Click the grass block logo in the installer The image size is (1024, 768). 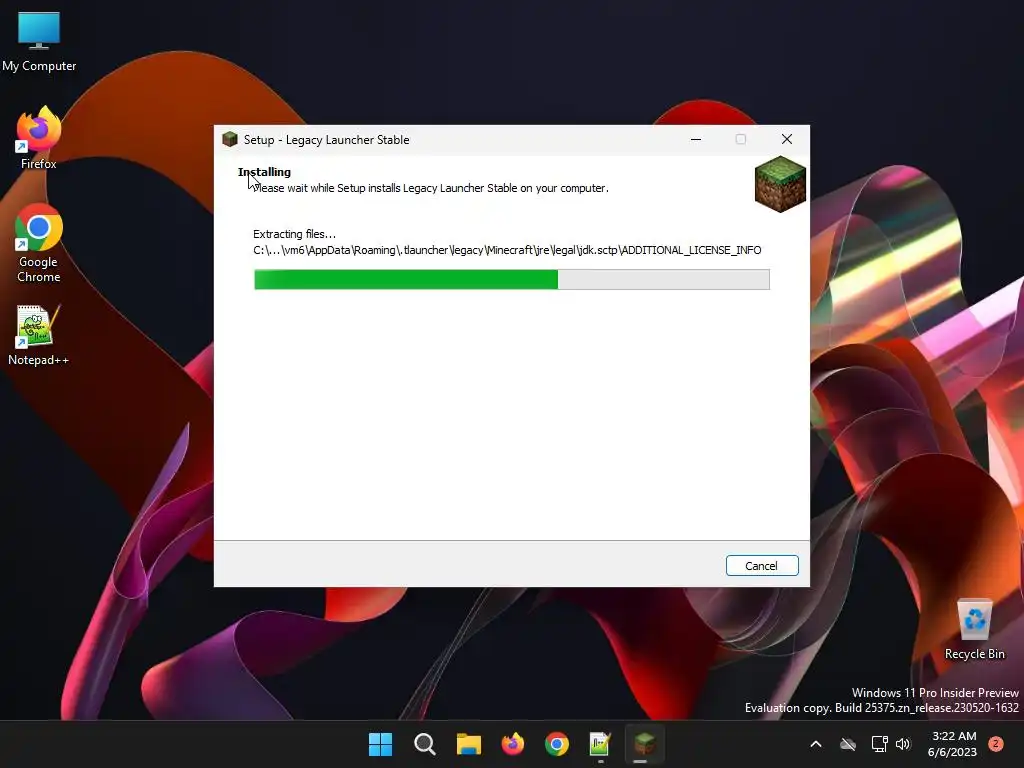click(x=780, y=184)
